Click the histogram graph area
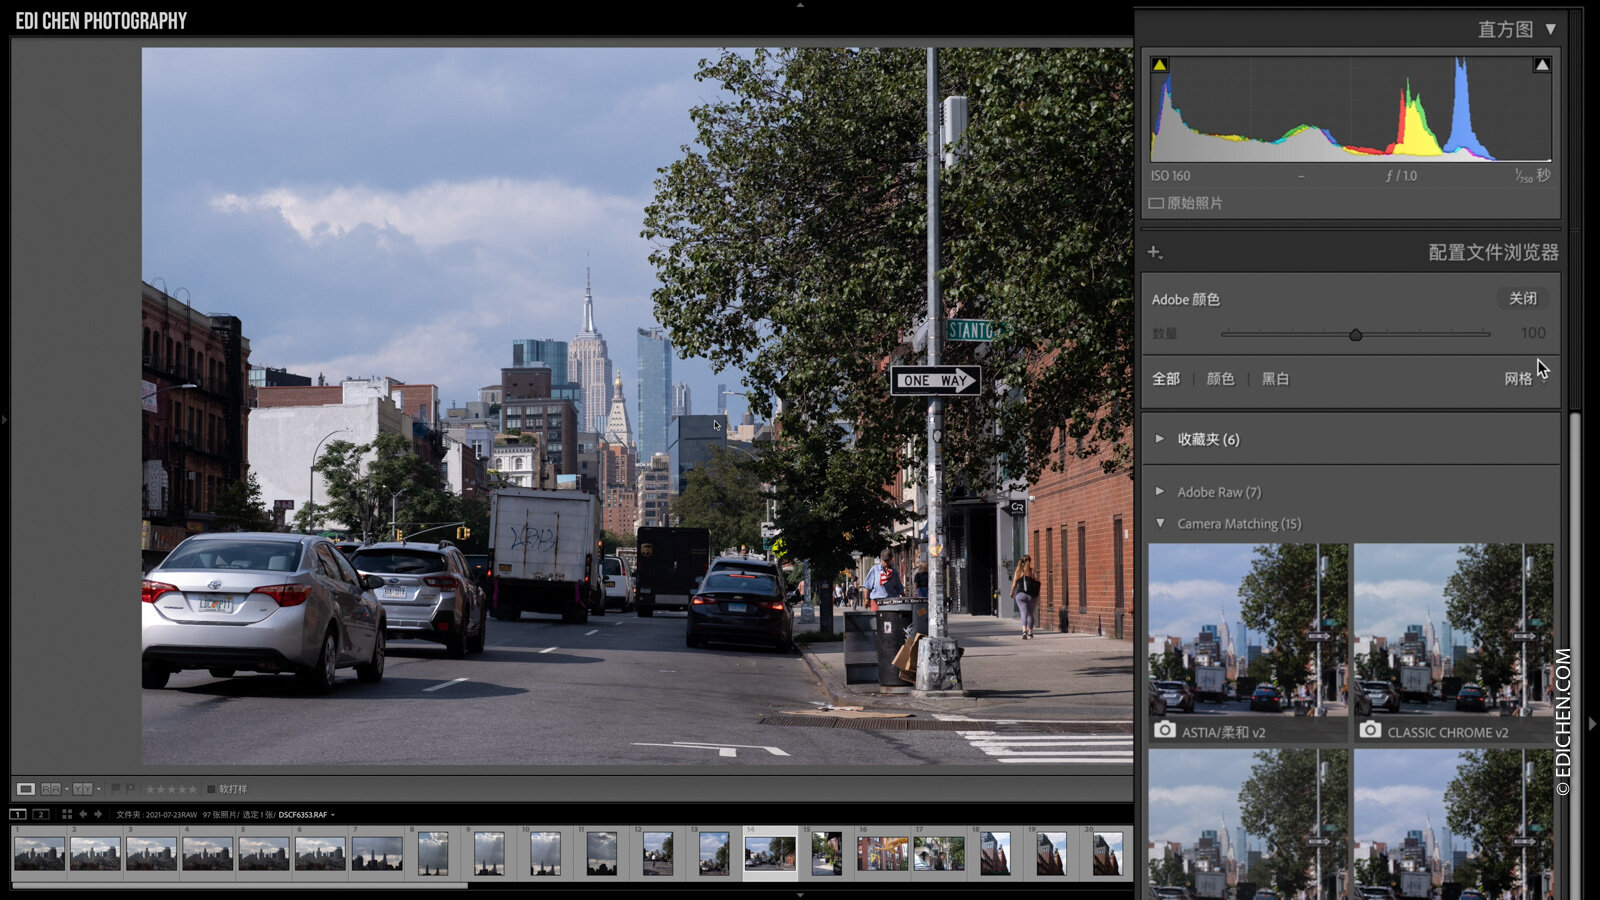This screenshot has height=900, width=1600. 1351,108
